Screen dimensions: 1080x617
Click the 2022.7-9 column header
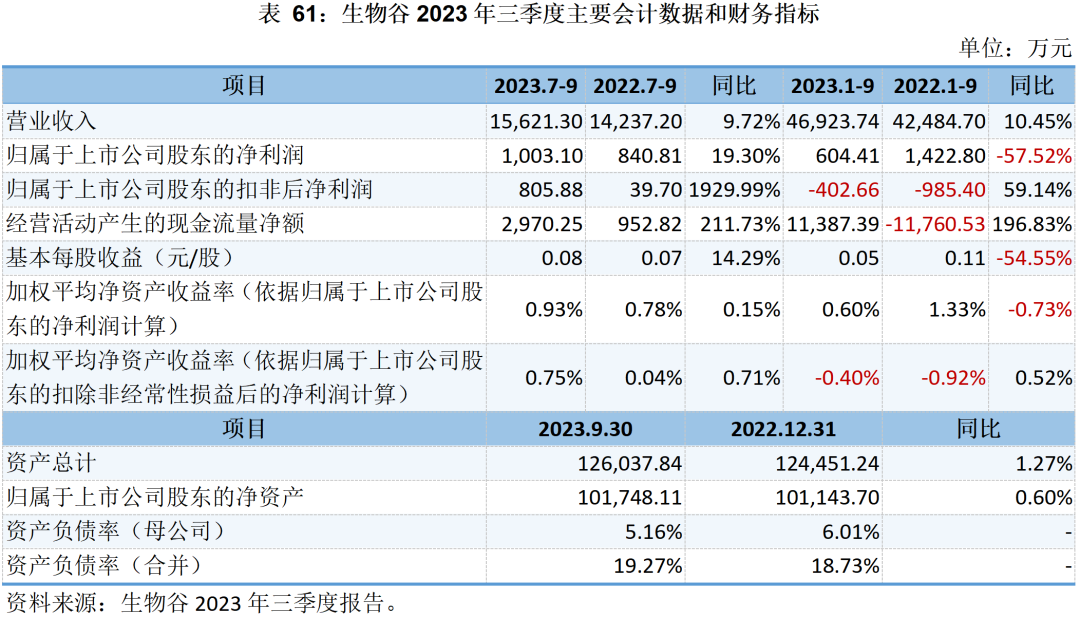coord(635,86)
